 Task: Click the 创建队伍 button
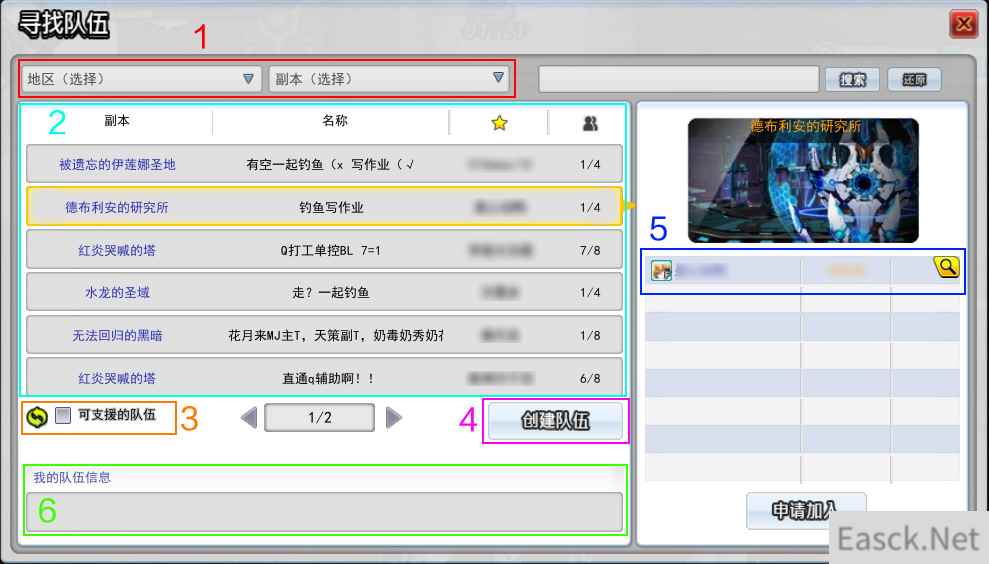[x=555, y=421]
